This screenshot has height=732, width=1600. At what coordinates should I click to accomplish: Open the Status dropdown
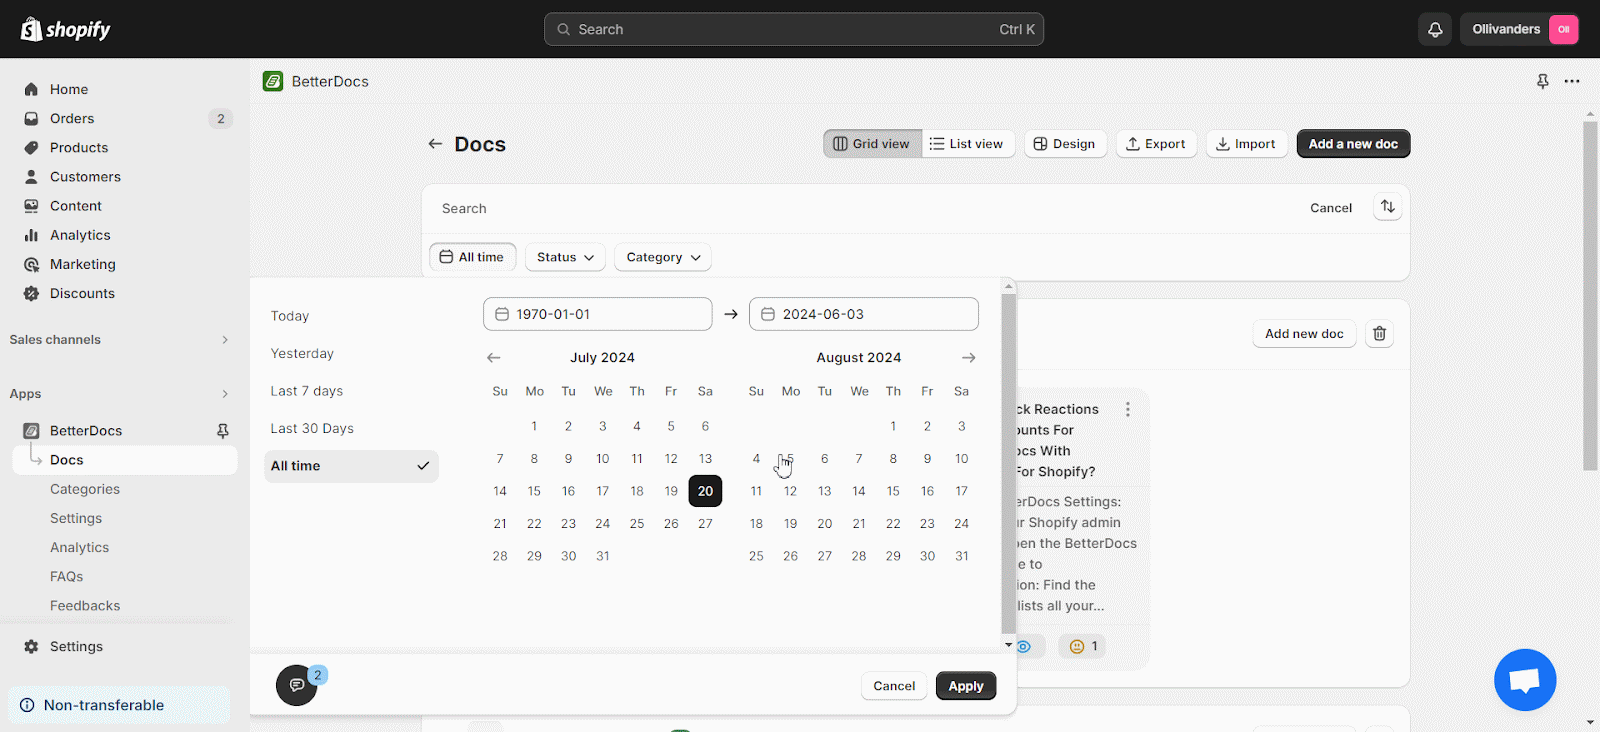coord(565,257)
